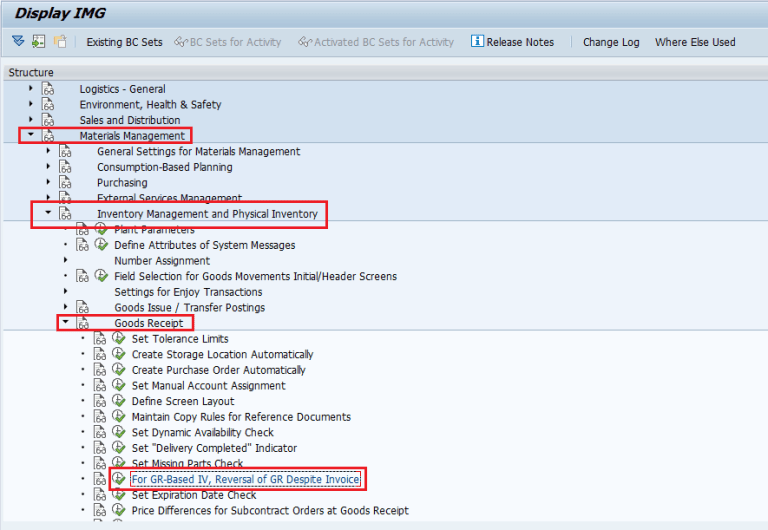Select Set Dynamic Availability Check item

(202, 433)
